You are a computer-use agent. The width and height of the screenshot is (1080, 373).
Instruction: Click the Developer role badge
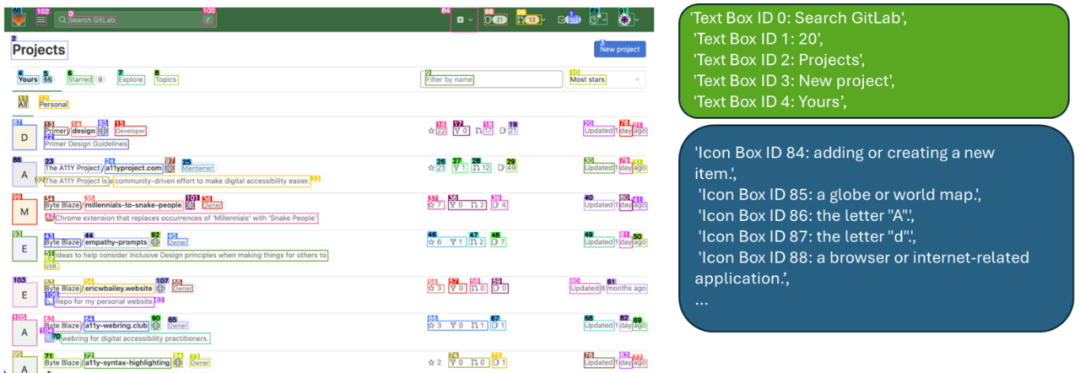(130, 131)
